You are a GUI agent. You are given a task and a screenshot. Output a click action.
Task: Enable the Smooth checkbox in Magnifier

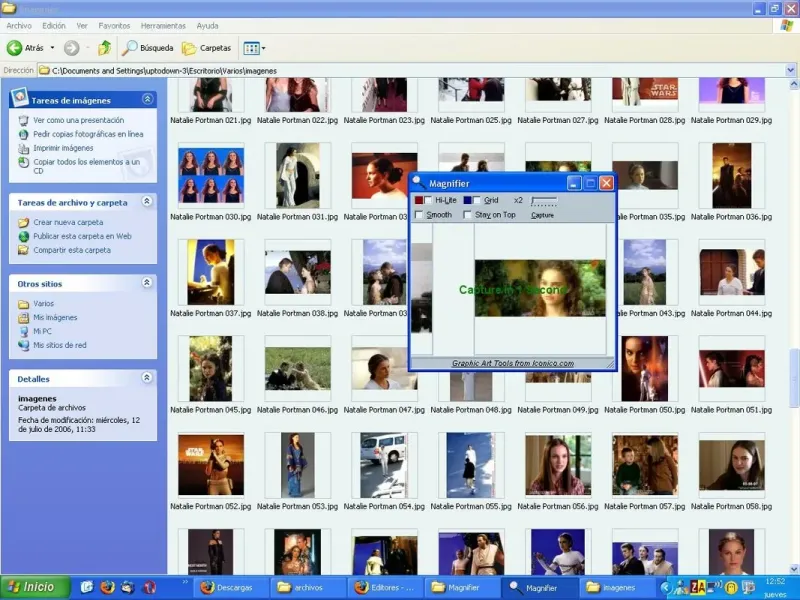point(419,215)
